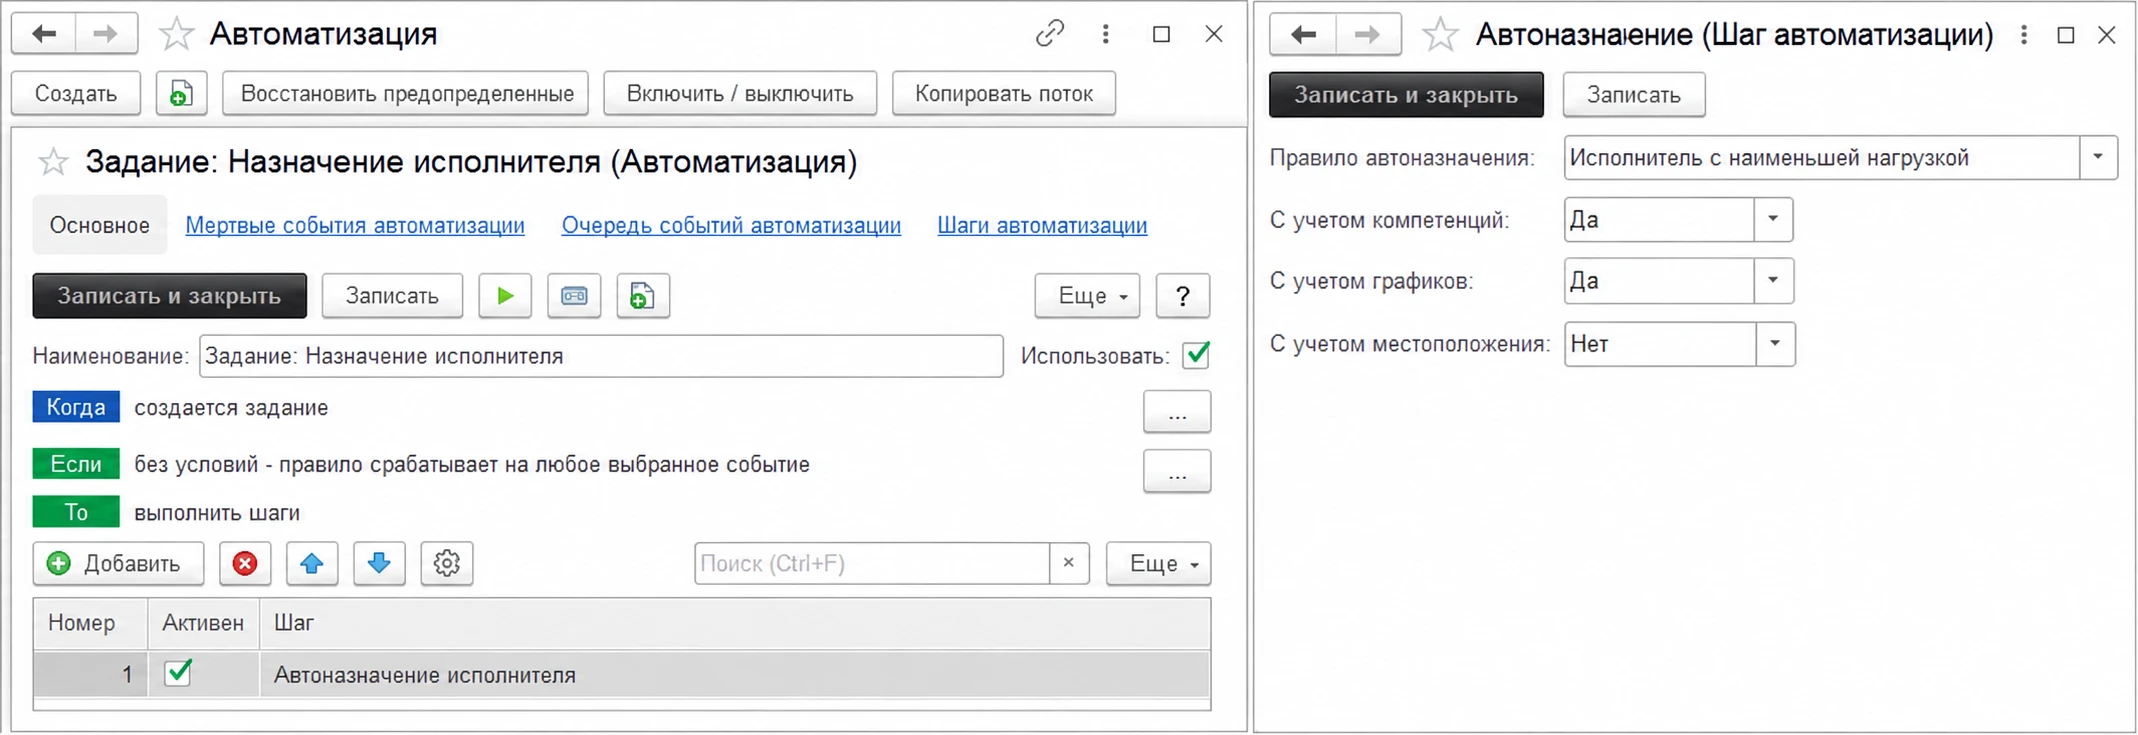Open Очередь событий автоматизации tab link
The width and height of the screenshot is (2138, 735).
(731, 226)
